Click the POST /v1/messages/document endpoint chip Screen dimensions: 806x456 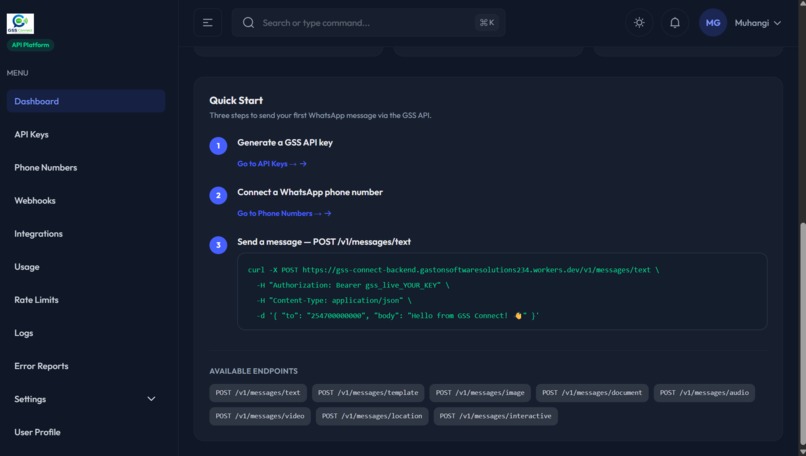point(592,393)
